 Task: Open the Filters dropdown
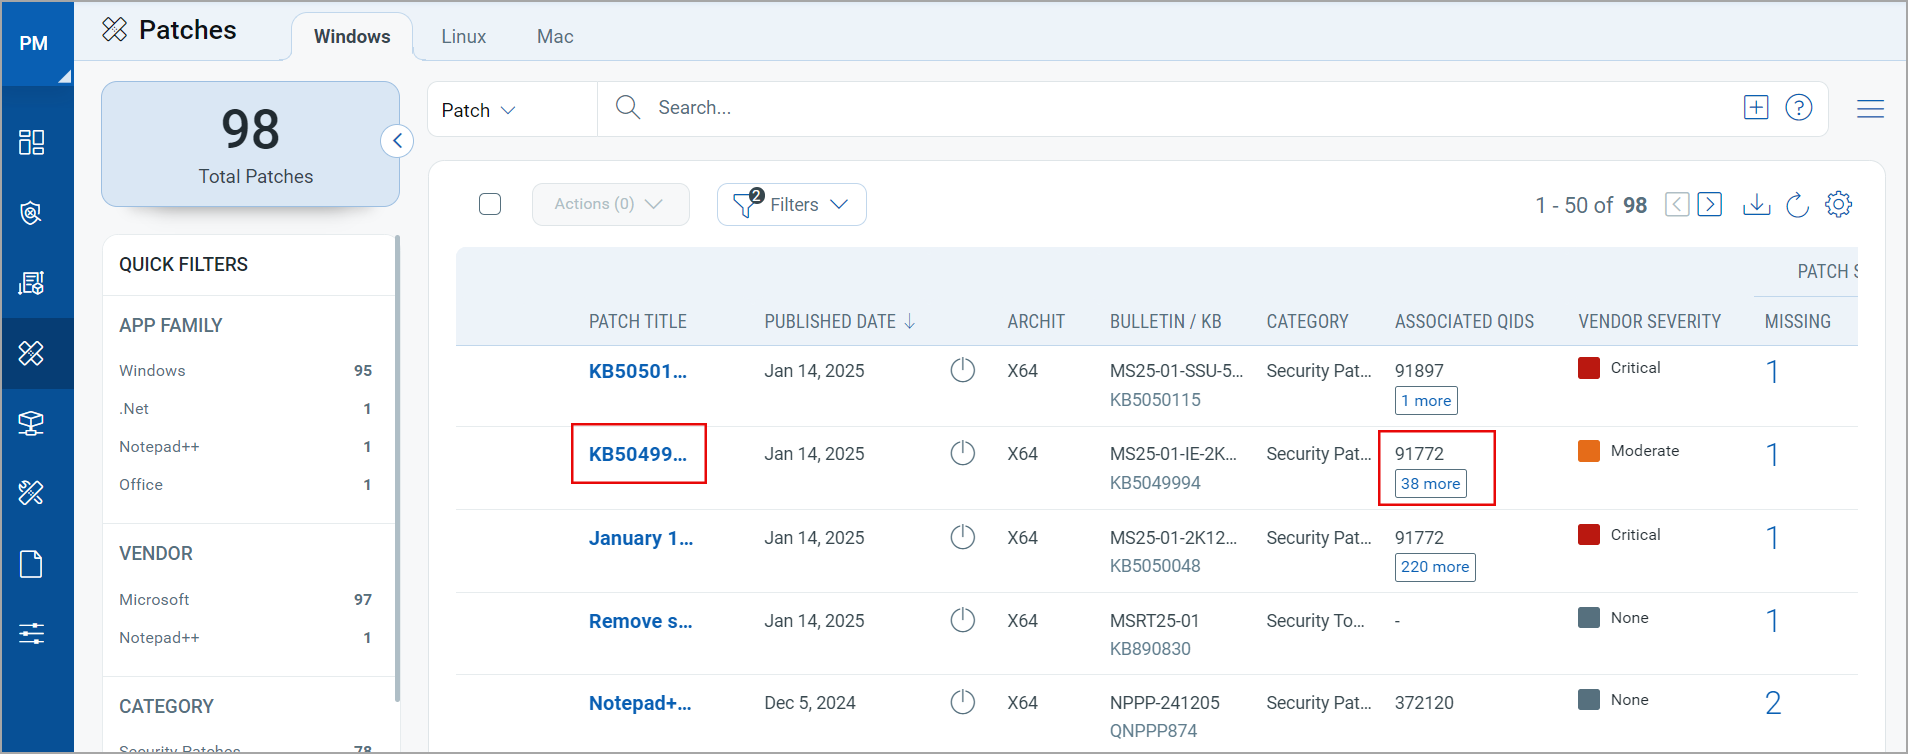click(791, 205)
